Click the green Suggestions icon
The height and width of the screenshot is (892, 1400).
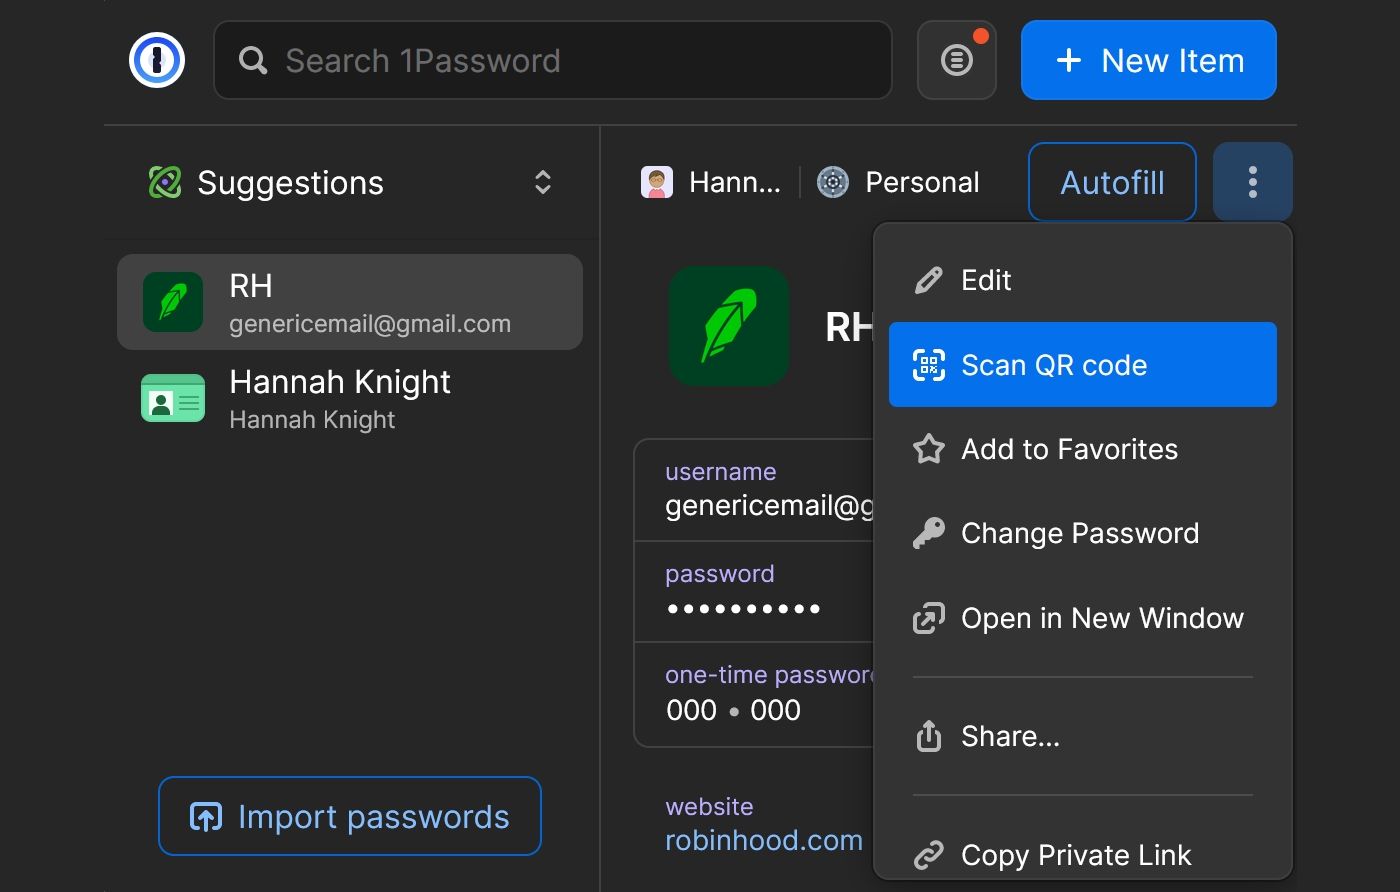(x=166, y=182)
